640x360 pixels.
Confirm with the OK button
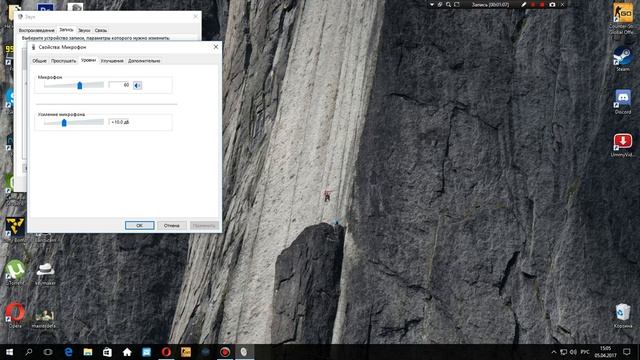140,225
